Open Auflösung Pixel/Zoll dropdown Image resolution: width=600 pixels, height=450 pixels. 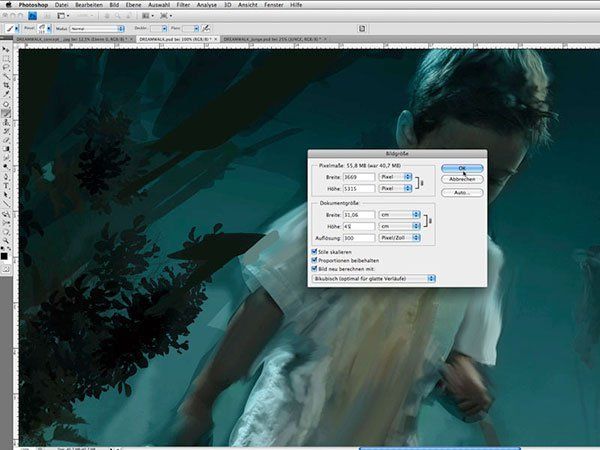click(x=399, y=238)
